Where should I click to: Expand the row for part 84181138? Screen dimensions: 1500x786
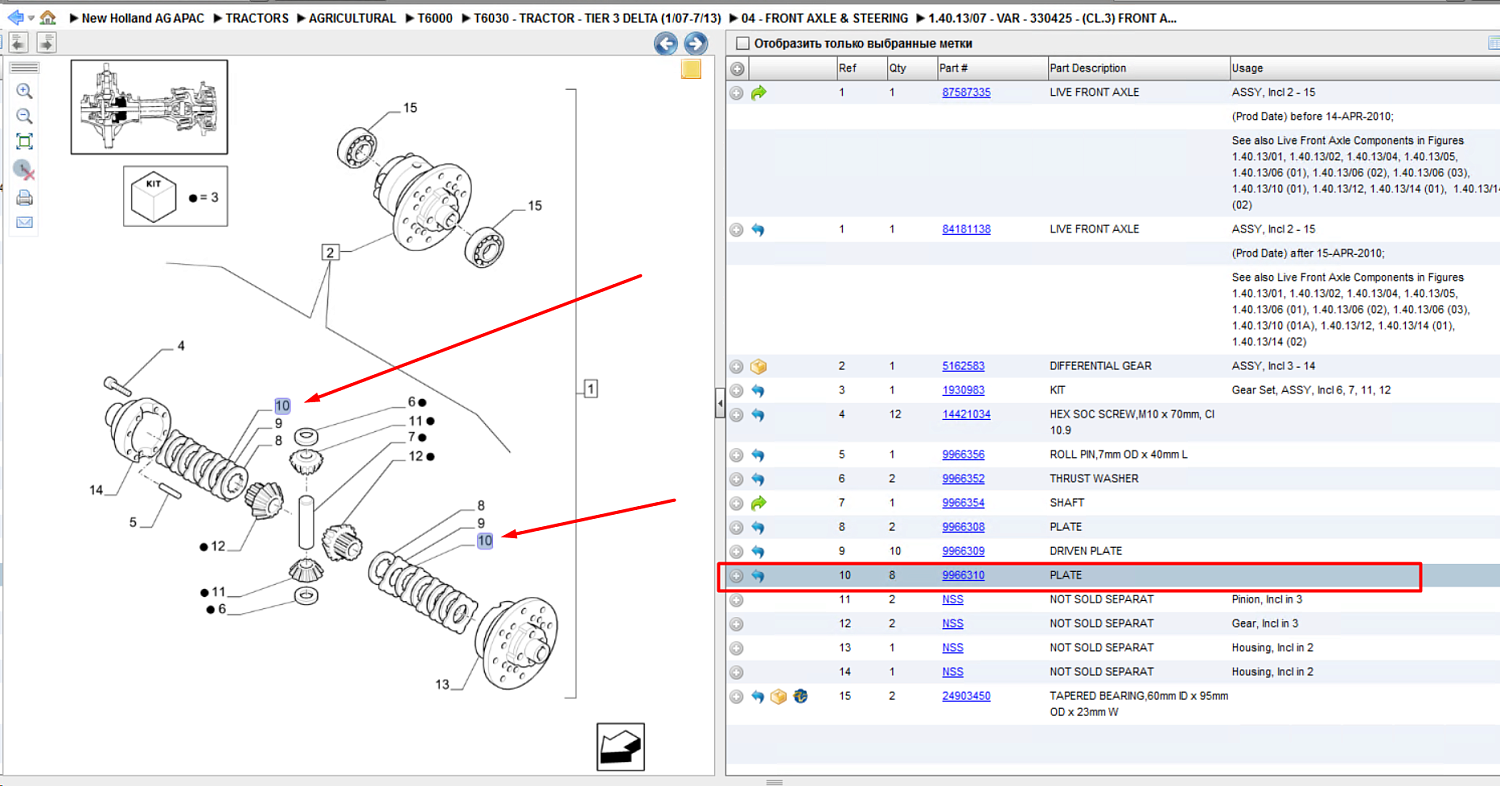pyautogui.click(x=737, y=230)
